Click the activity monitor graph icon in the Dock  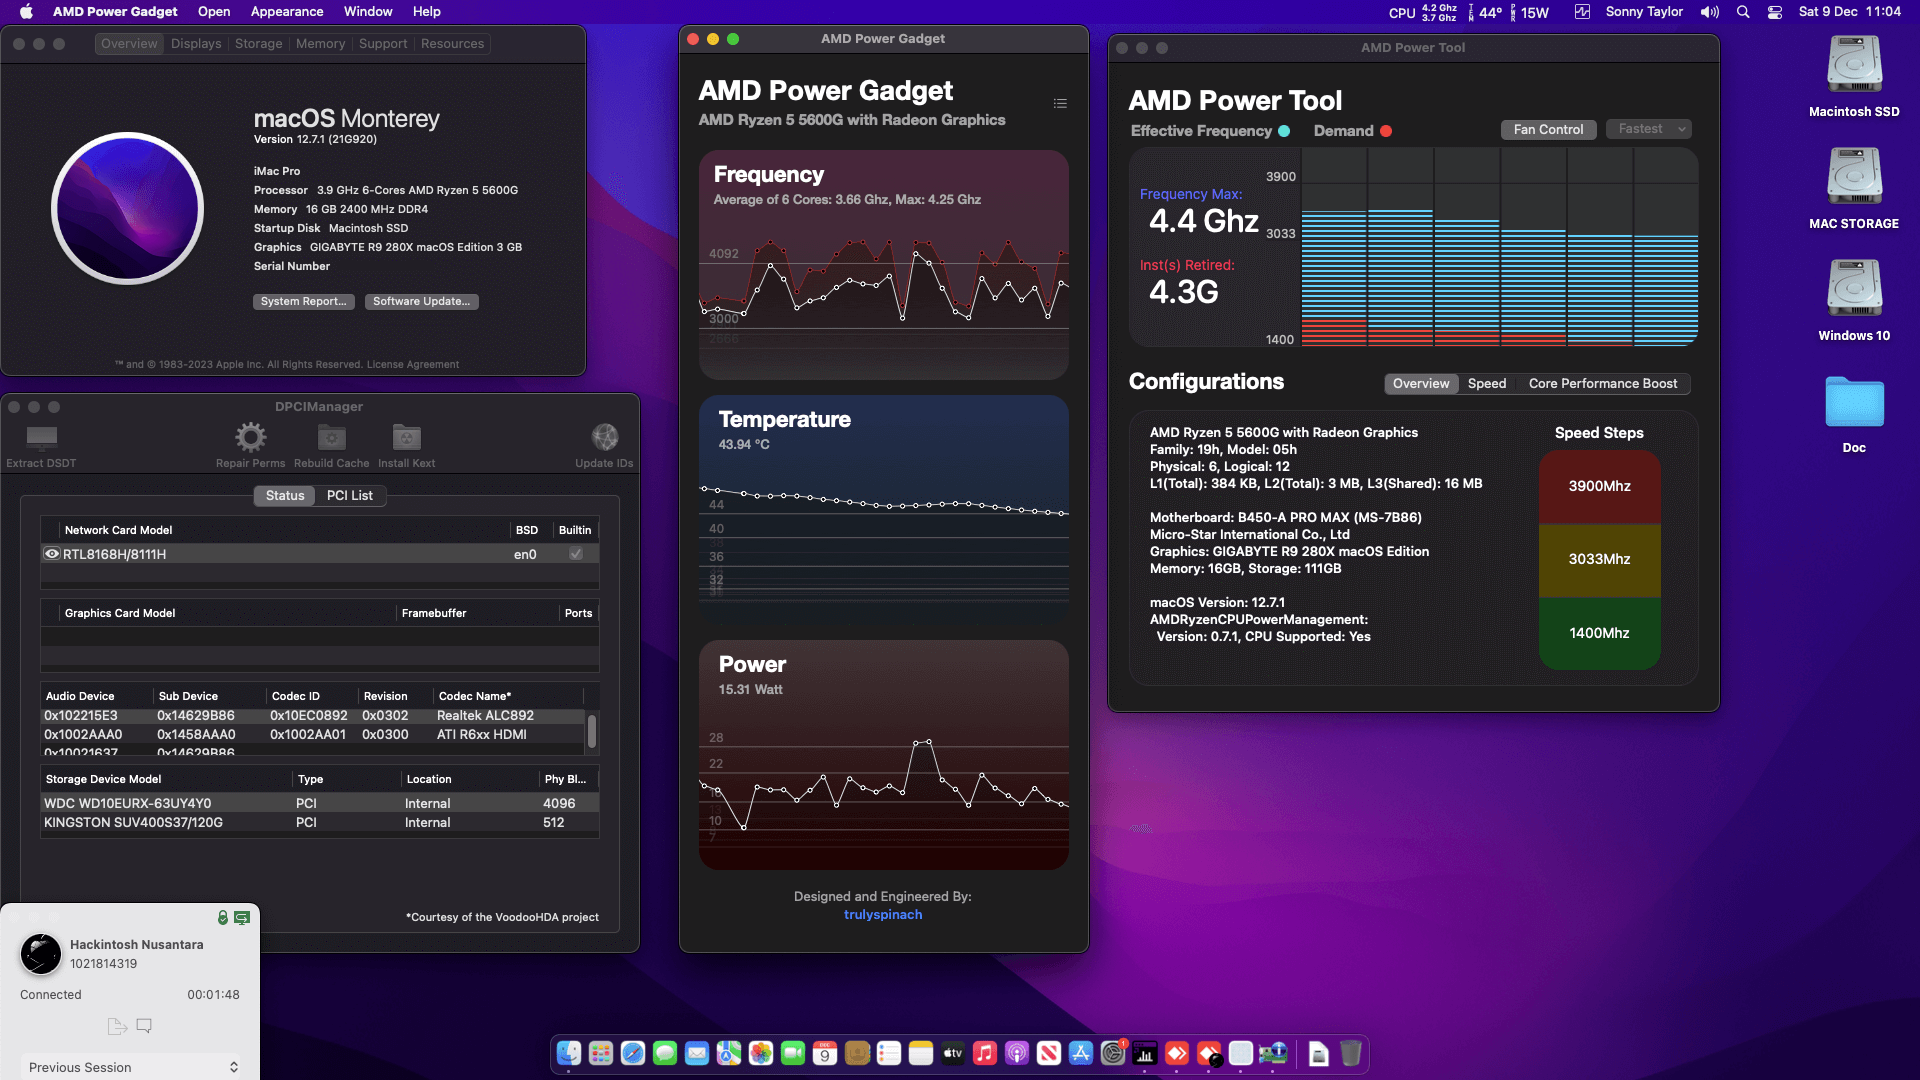pos(1145,1054)
